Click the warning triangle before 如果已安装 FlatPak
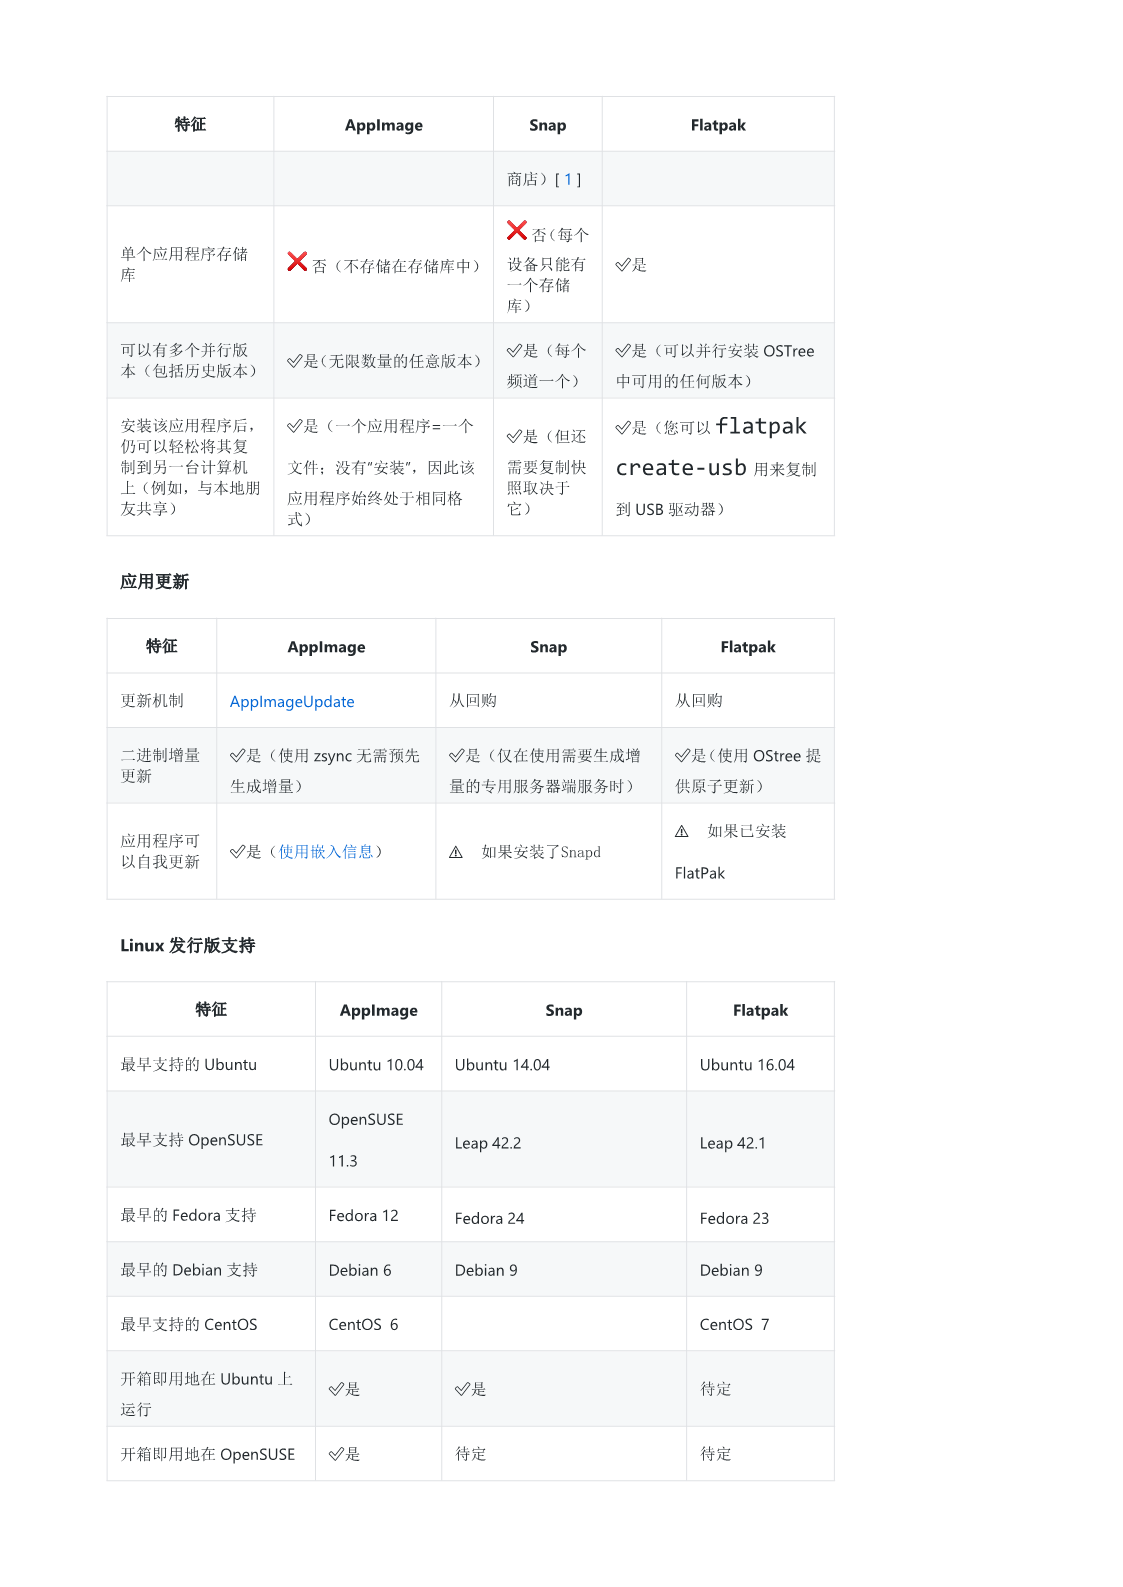1123x1587 pixels. [x=682, y=831]
